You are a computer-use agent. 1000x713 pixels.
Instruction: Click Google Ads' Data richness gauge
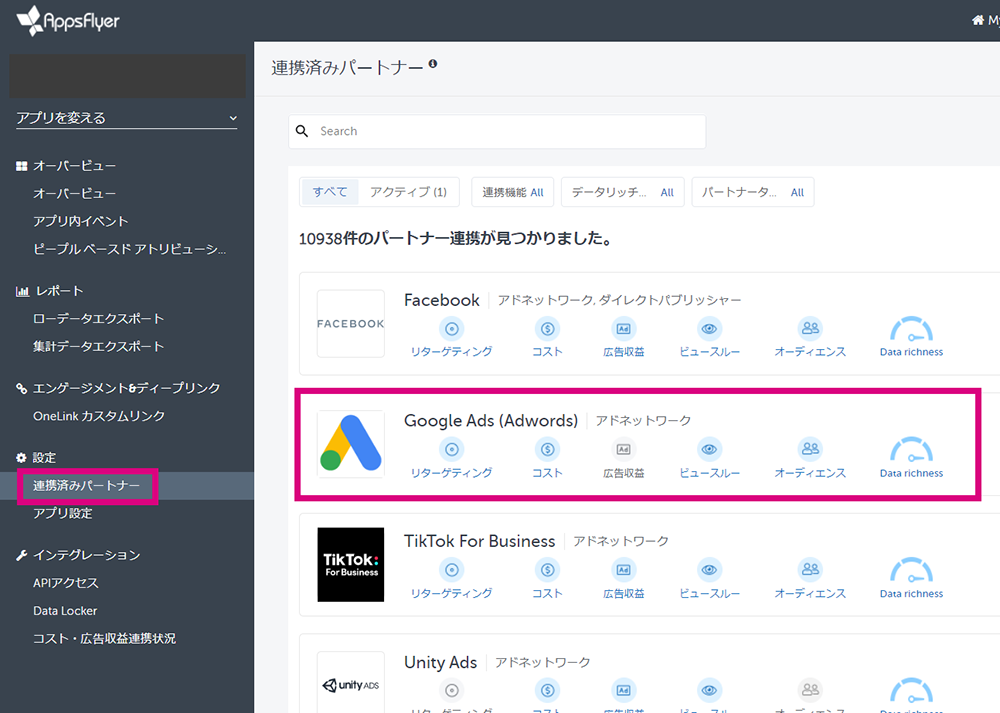[911, 450]
